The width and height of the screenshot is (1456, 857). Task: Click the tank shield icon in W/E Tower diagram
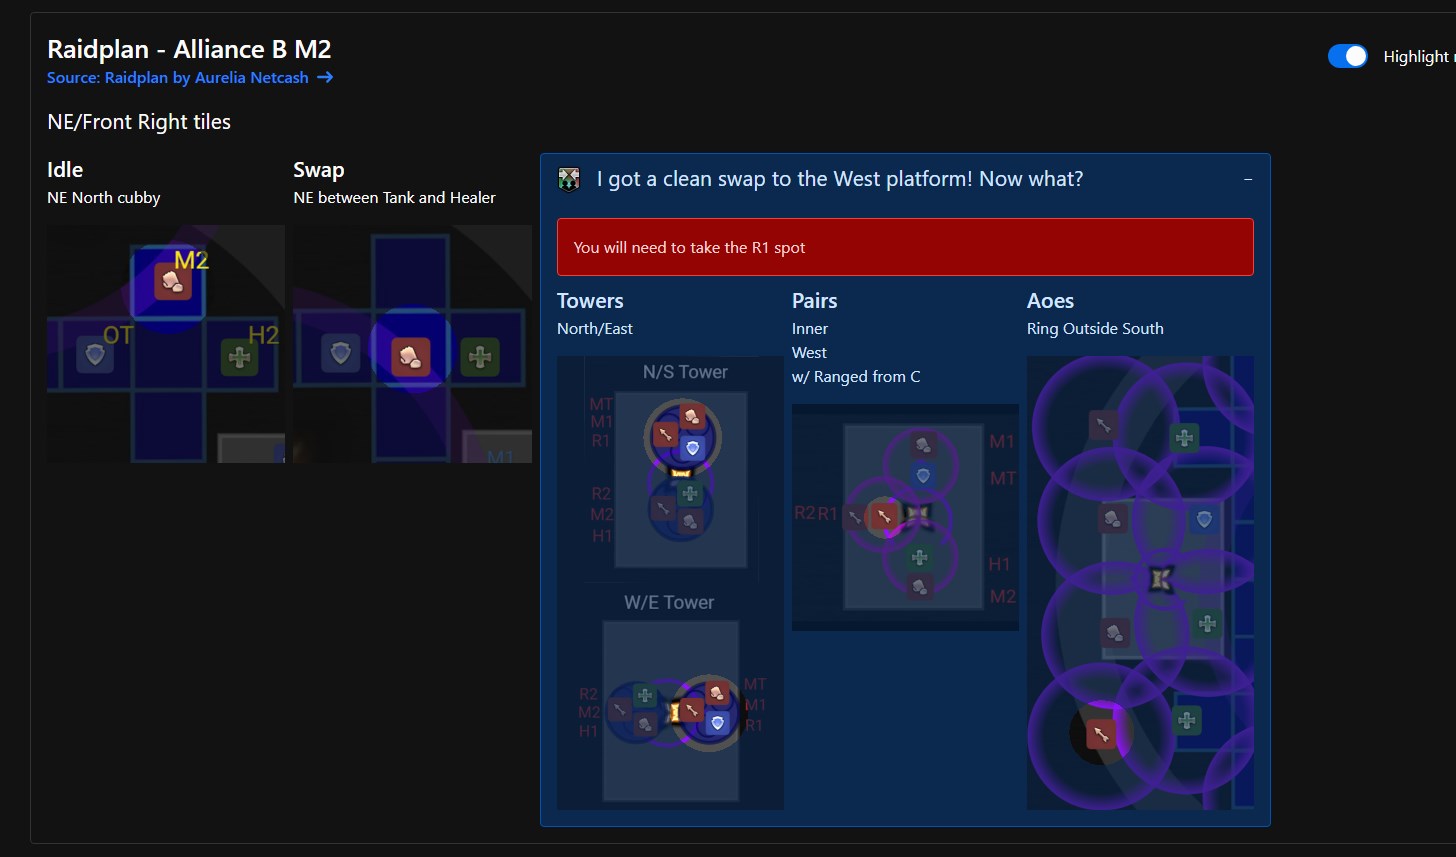(x=717, y=722)
